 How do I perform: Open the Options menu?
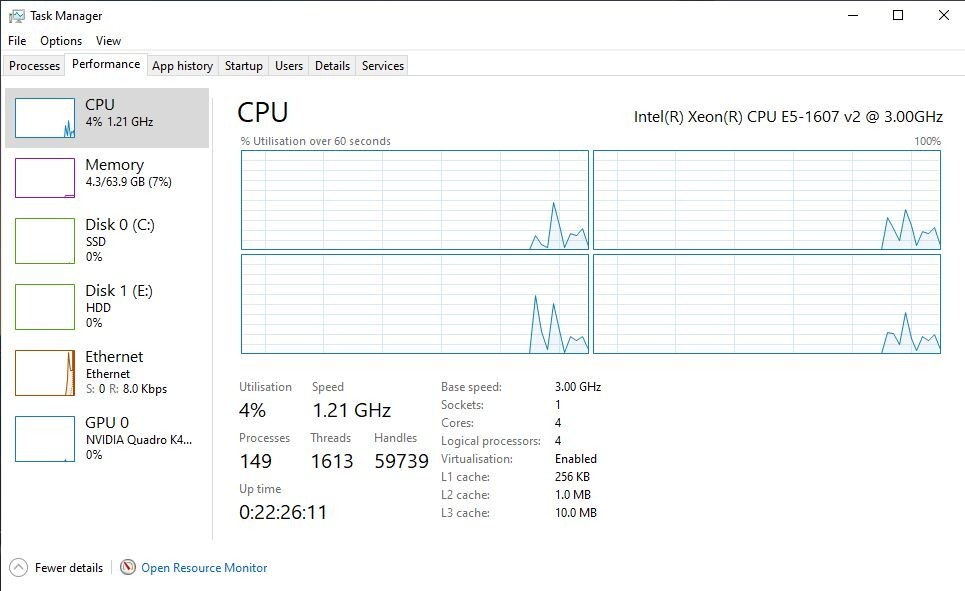[x=61, y=41]
